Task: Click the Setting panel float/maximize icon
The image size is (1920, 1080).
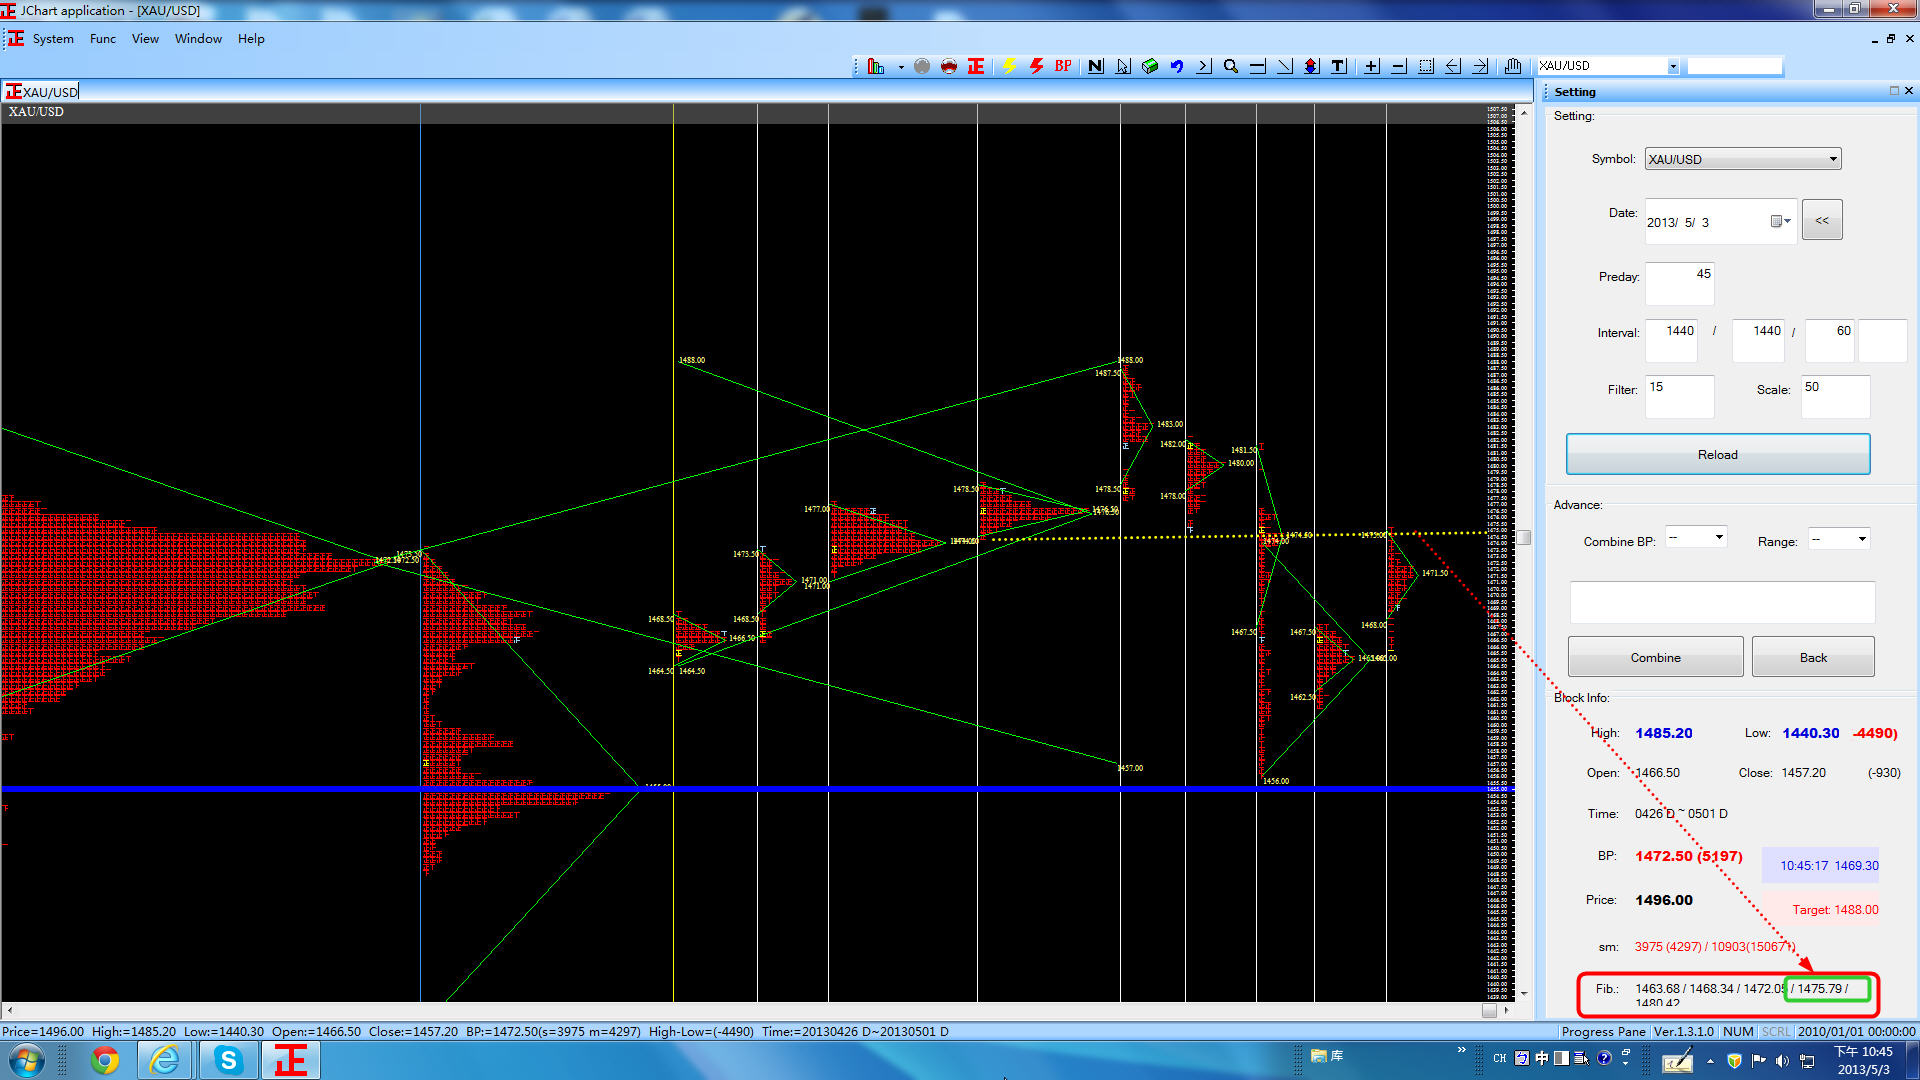Action: [1893, 91]
